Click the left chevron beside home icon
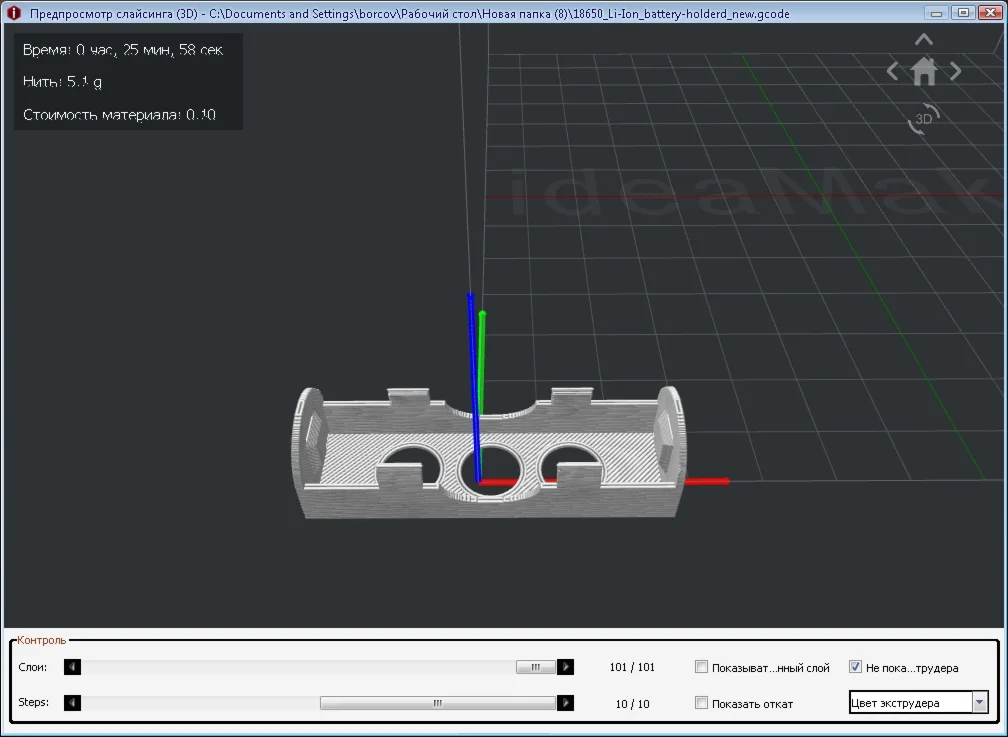This screenshot has height=737, width=1008. tap(893, 71)
